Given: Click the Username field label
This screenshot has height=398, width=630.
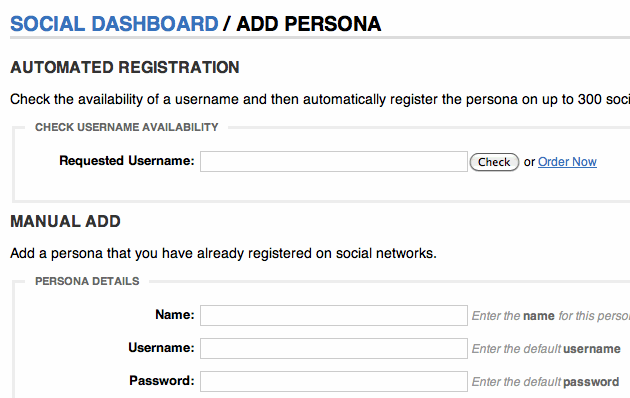Looking at the screenshot, I should click(x=161, y=347).
